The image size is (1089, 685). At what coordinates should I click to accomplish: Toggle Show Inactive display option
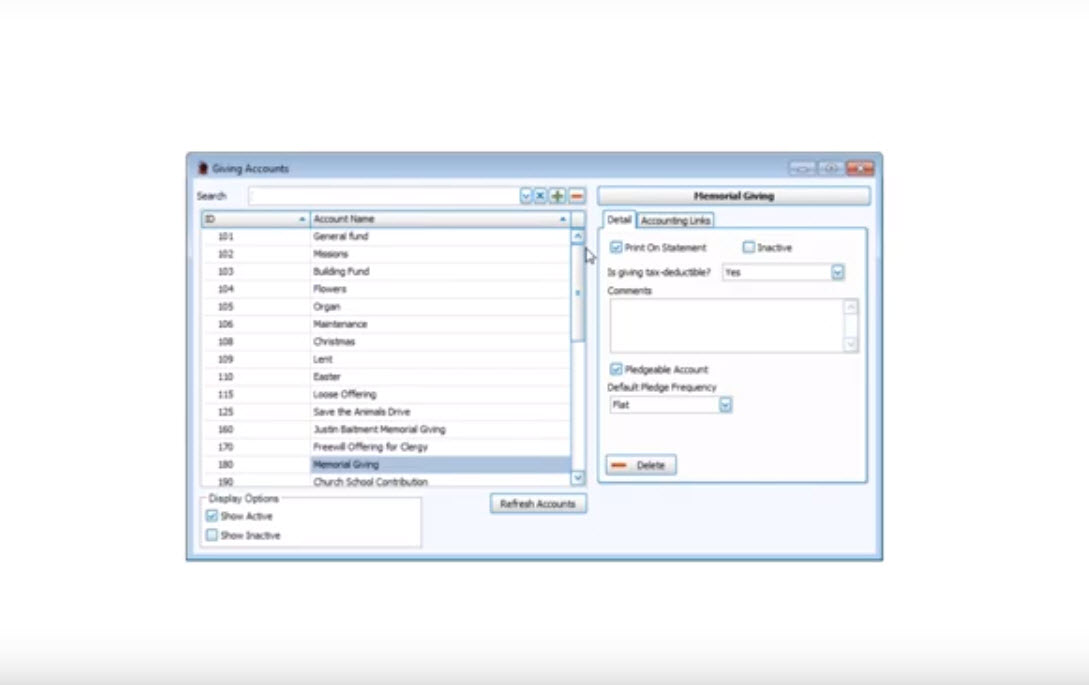212,535
